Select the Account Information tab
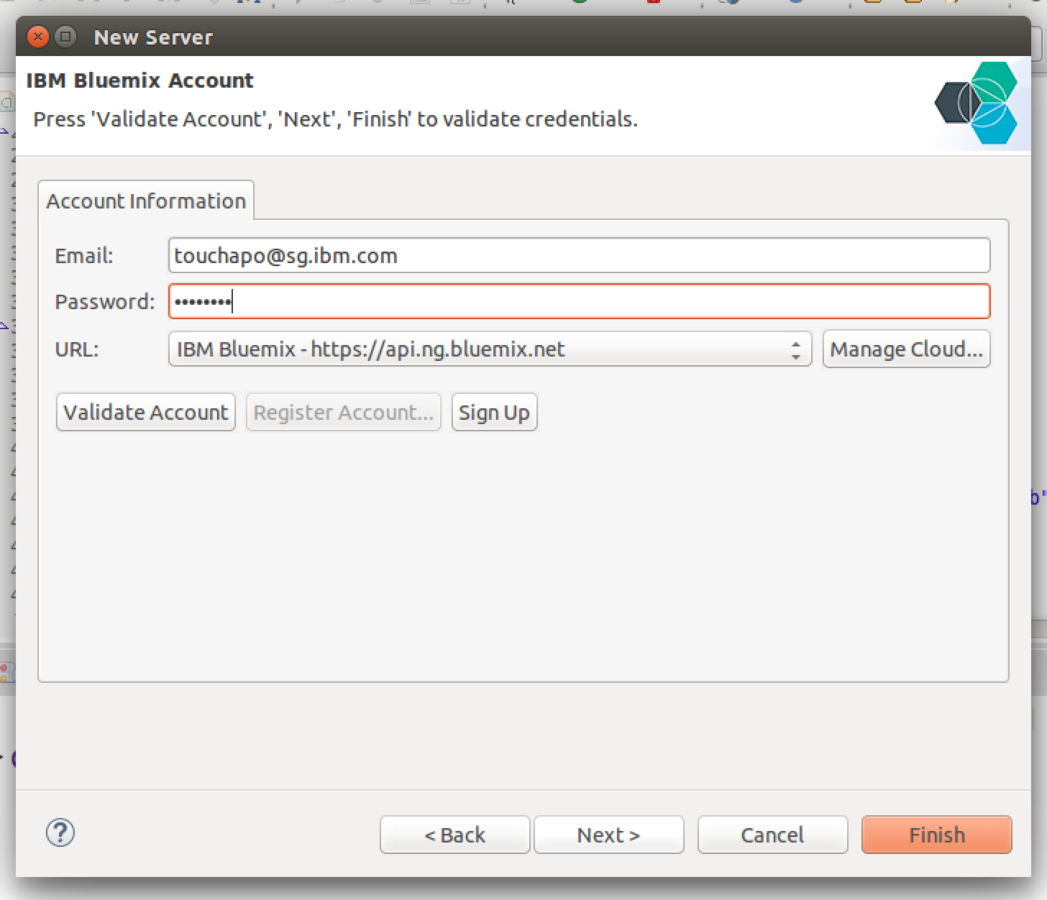Viewport: 1047px width, 900px height. [146, 200]
